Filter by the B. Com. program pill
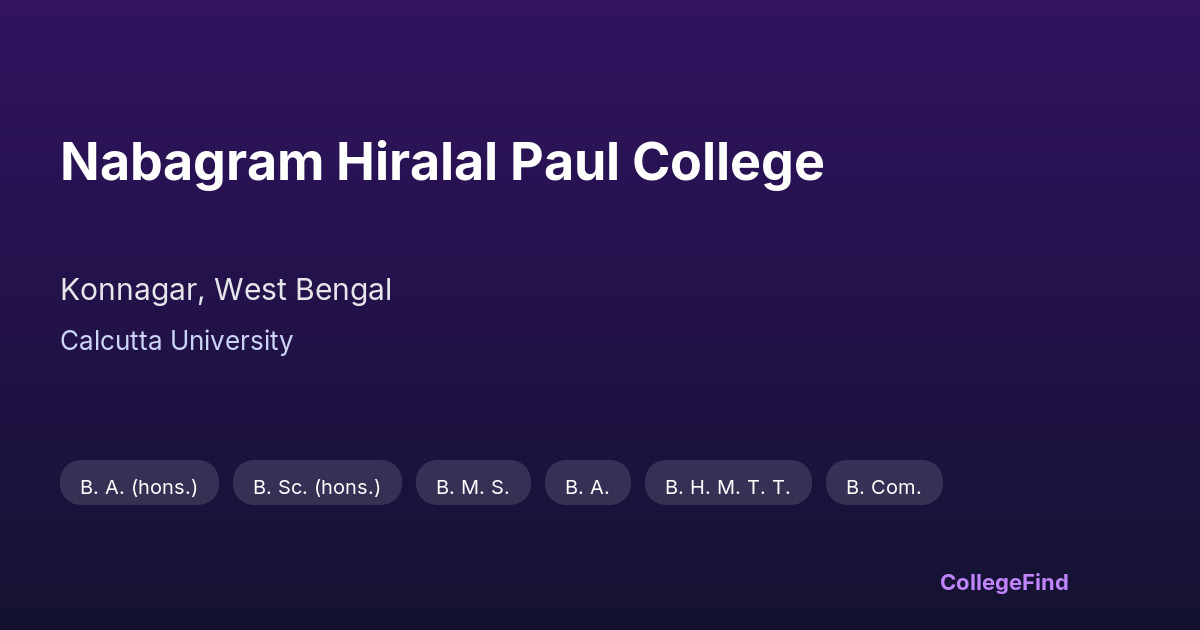1200x630 pixels. point(884,483)
